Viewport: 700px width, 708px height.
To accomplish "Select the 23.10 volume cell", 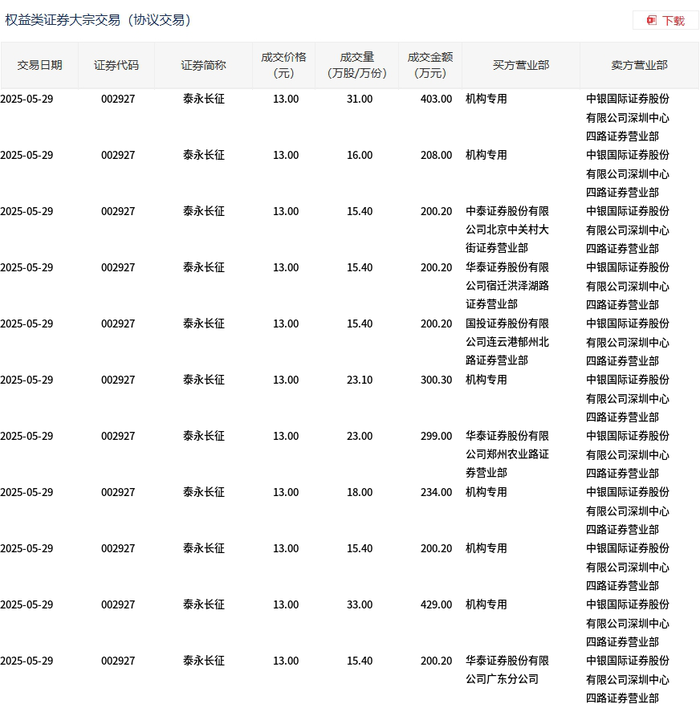I will [x=359, y=380].
